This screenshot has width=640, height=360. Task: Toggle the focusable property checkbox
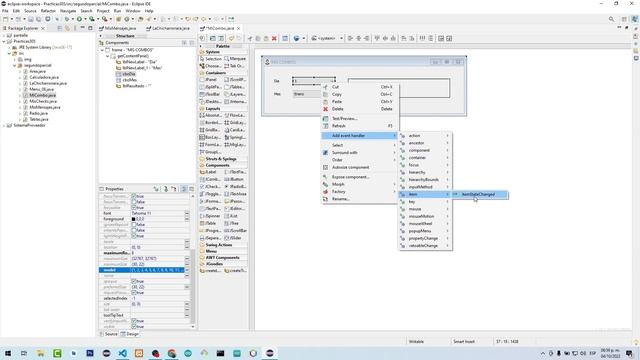tap(133, 208)
